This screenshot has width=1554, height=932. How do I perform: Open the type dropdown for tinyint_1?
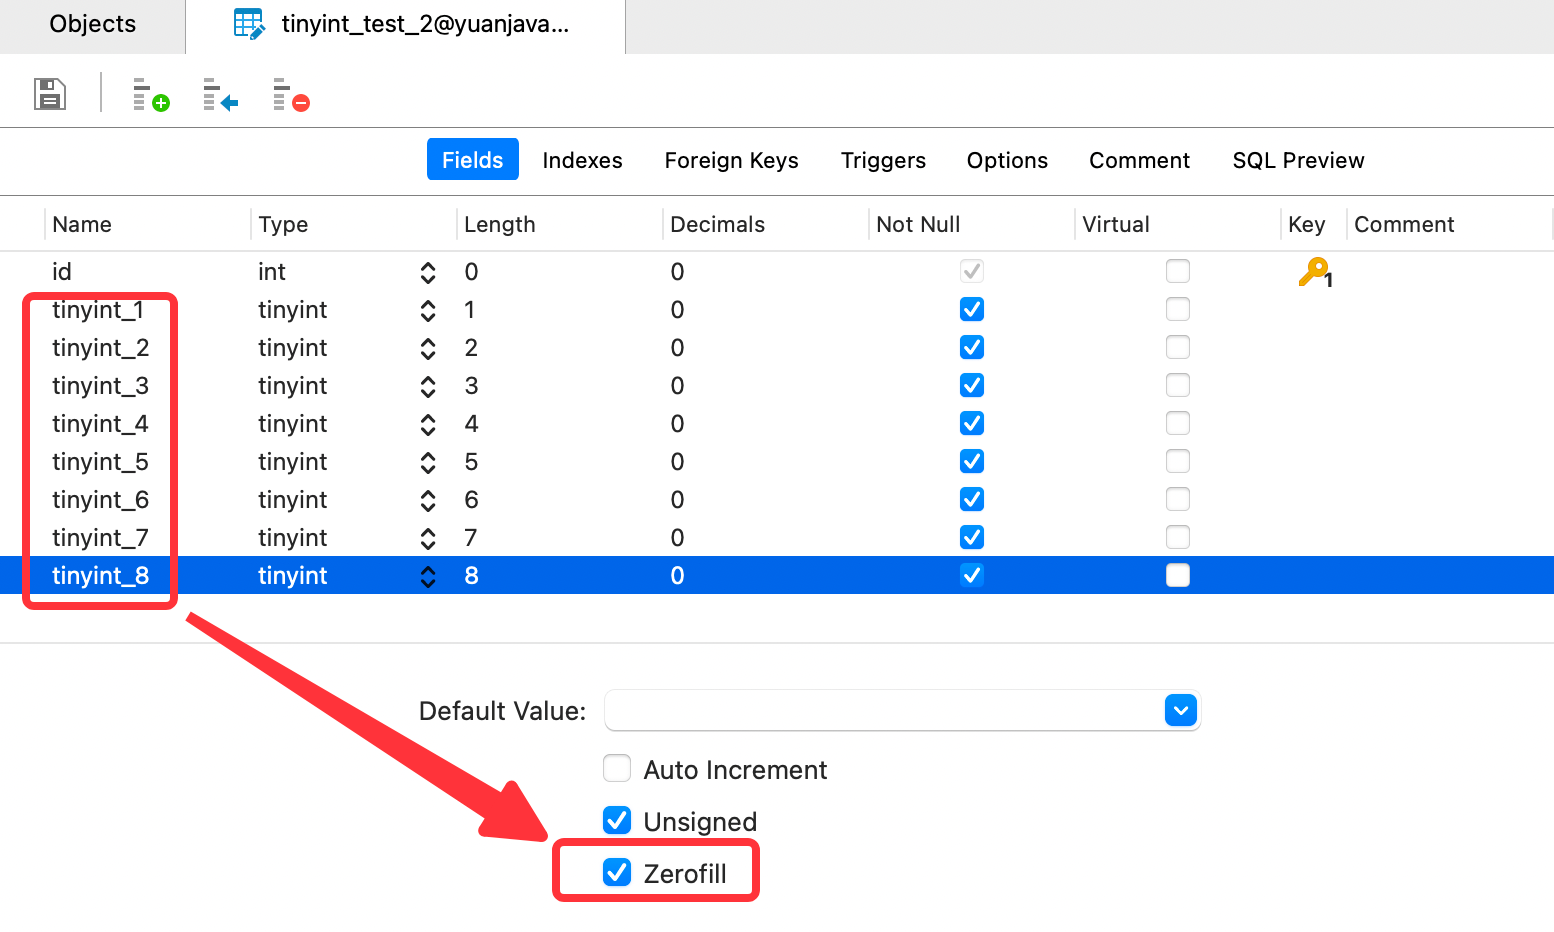point(428,310)
